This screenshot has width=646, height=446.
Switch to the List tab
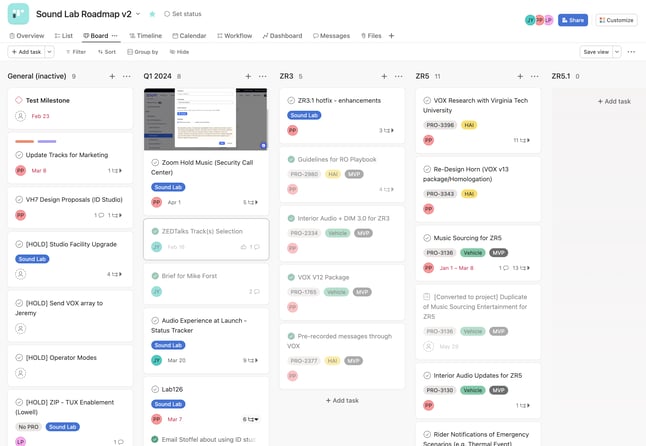pos(63,36)
